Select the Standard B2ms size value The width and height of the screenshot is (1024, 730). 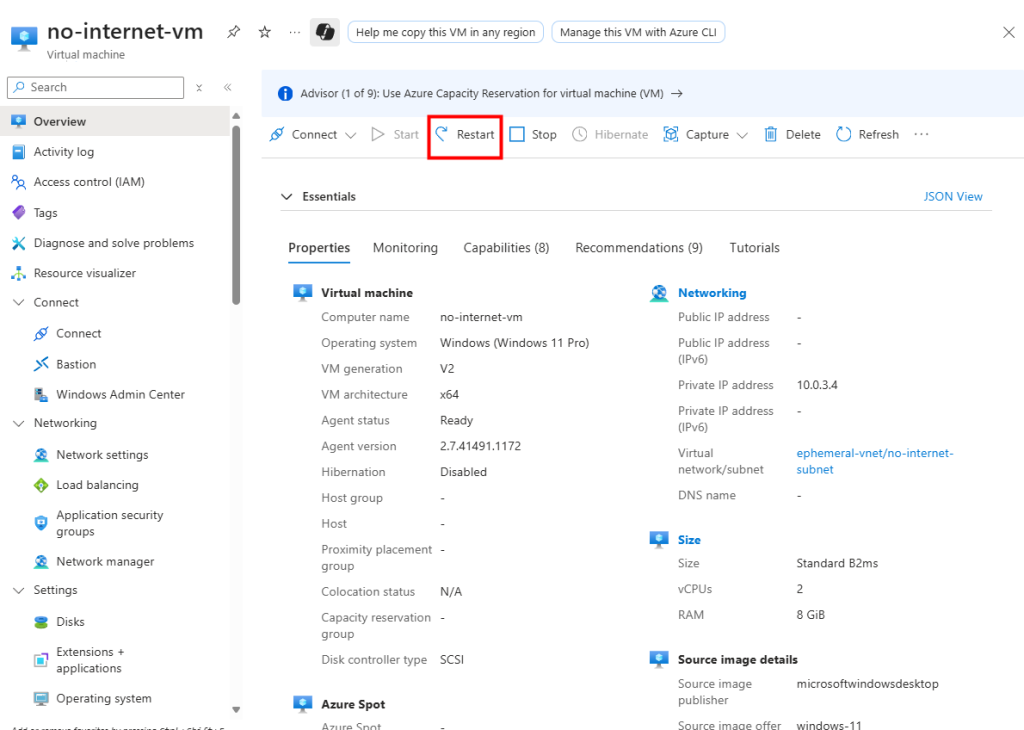[x=837, y=563]
